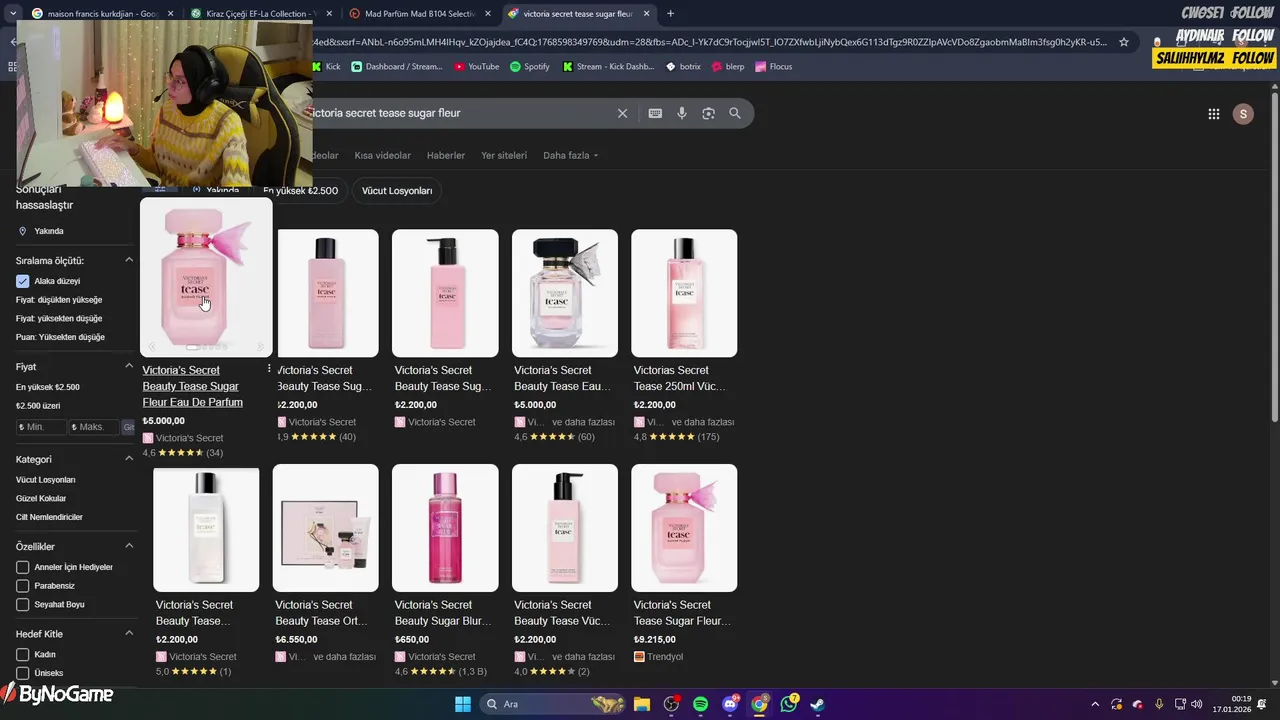Collapse the Özellikler filter section
This screenshot has height=720, width=1280.
point(129,546)
